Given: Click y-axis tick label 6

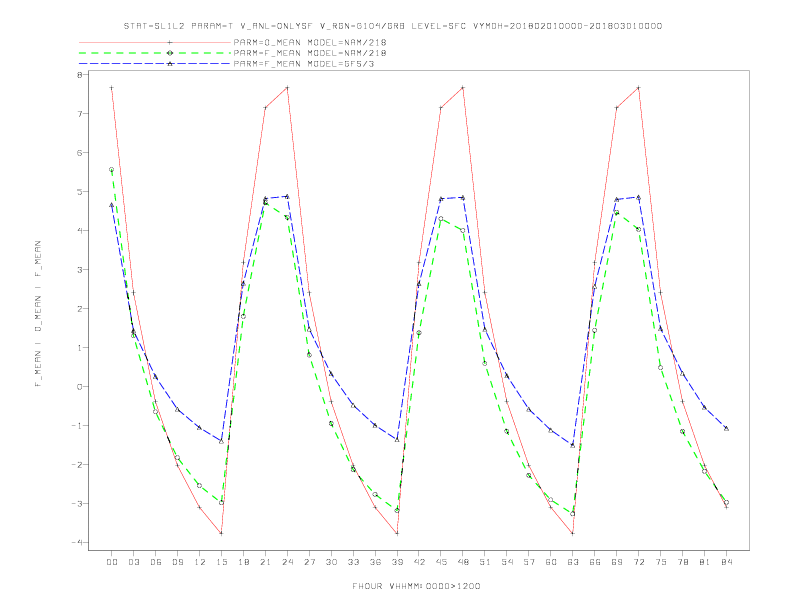Looking at the screenshot, I should (x=79, y=152).
